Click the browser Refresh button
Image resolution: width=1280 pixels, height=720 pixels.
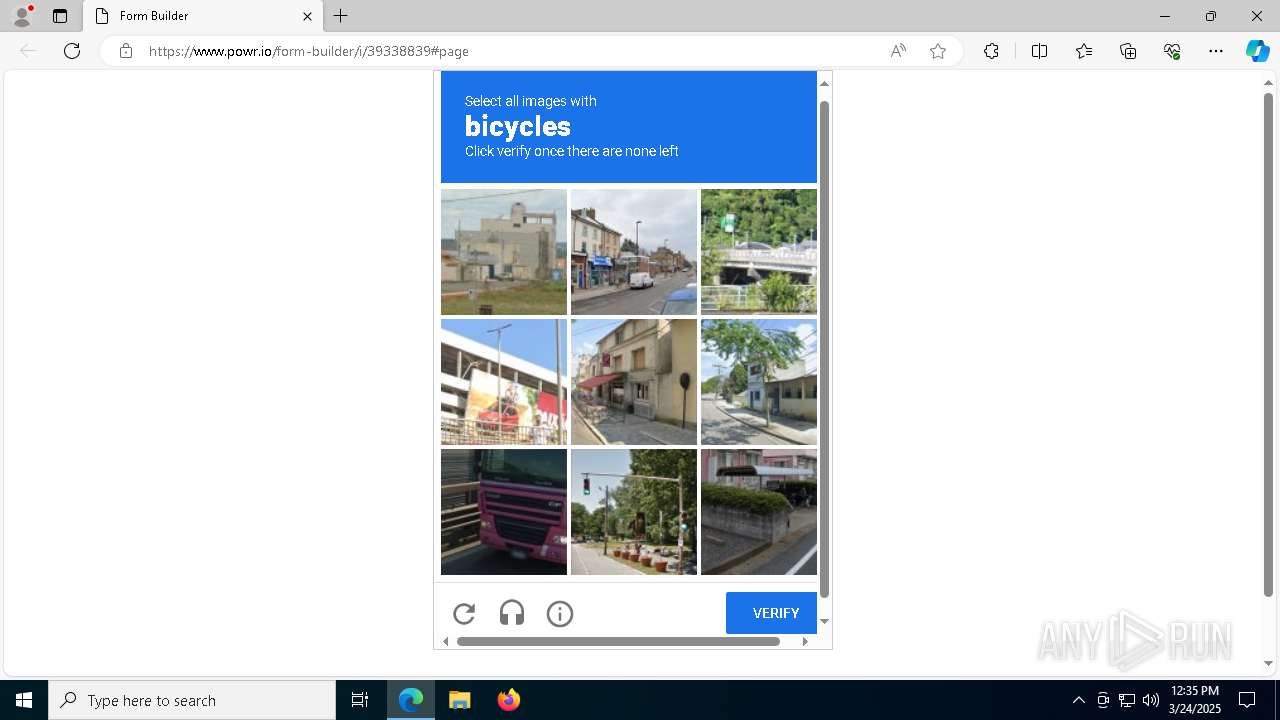72,51
